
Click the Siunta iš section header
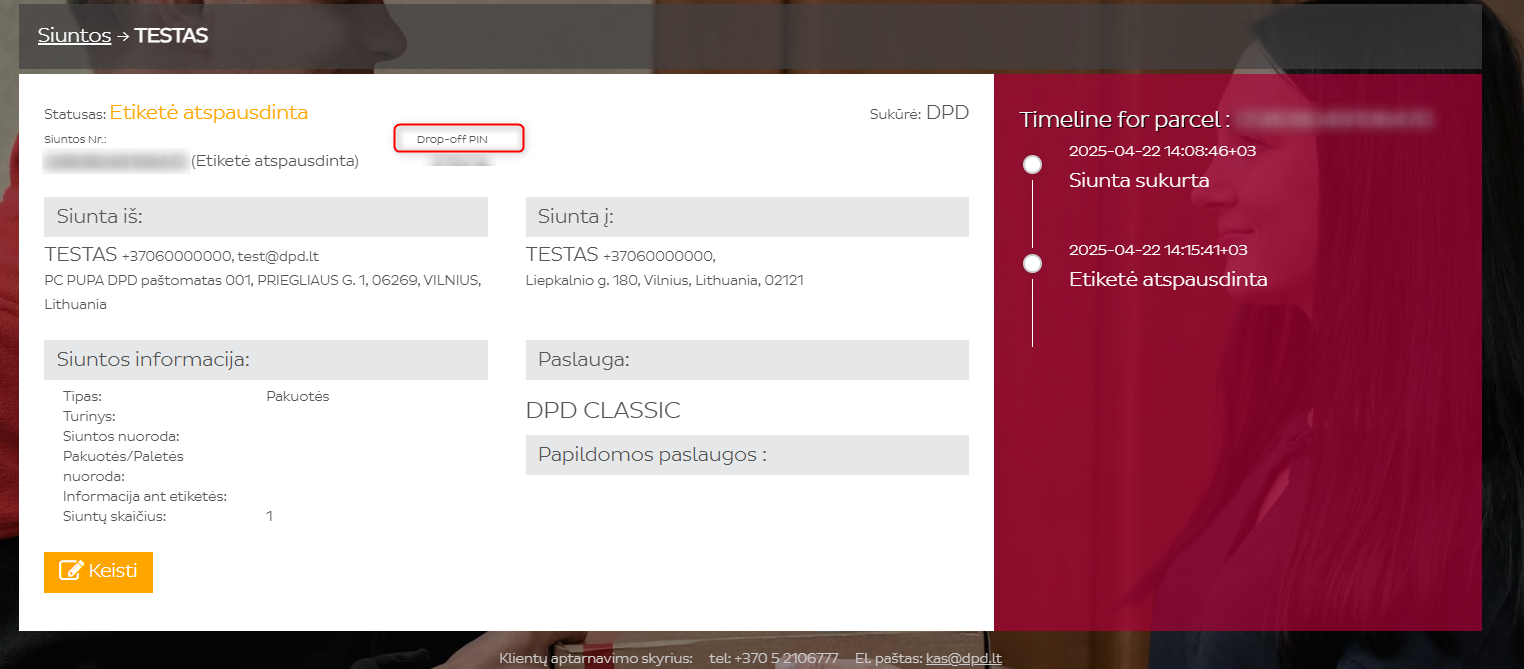tap(266, 217)
